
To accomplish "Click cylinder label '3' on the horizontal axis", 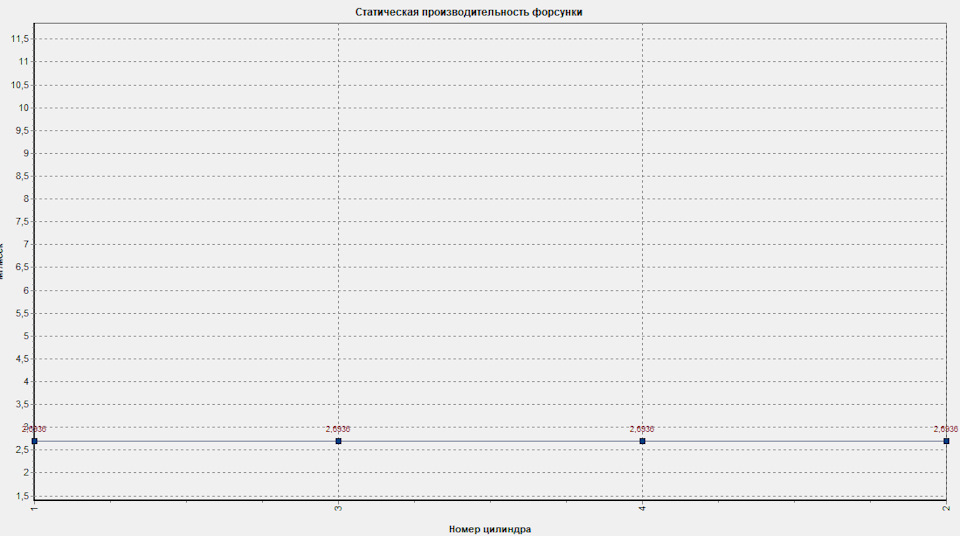I will coord(338,508).
